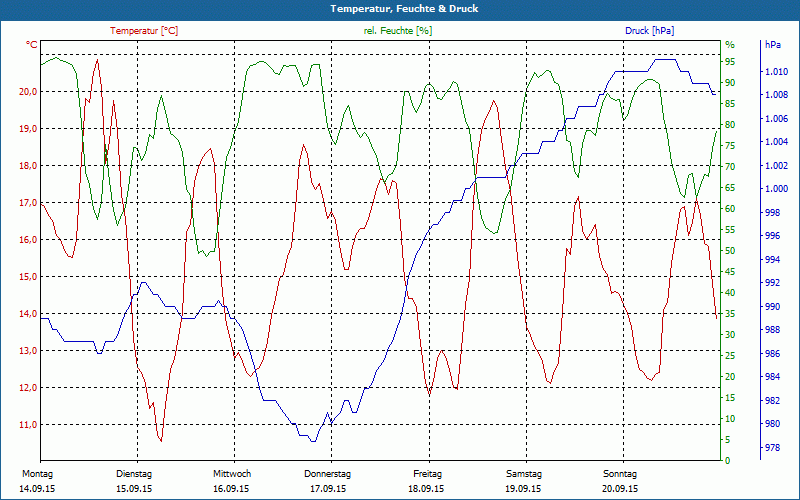Click the '1.008' pressure axis value
Screen dimensions: 800x500
coord(776,95)
